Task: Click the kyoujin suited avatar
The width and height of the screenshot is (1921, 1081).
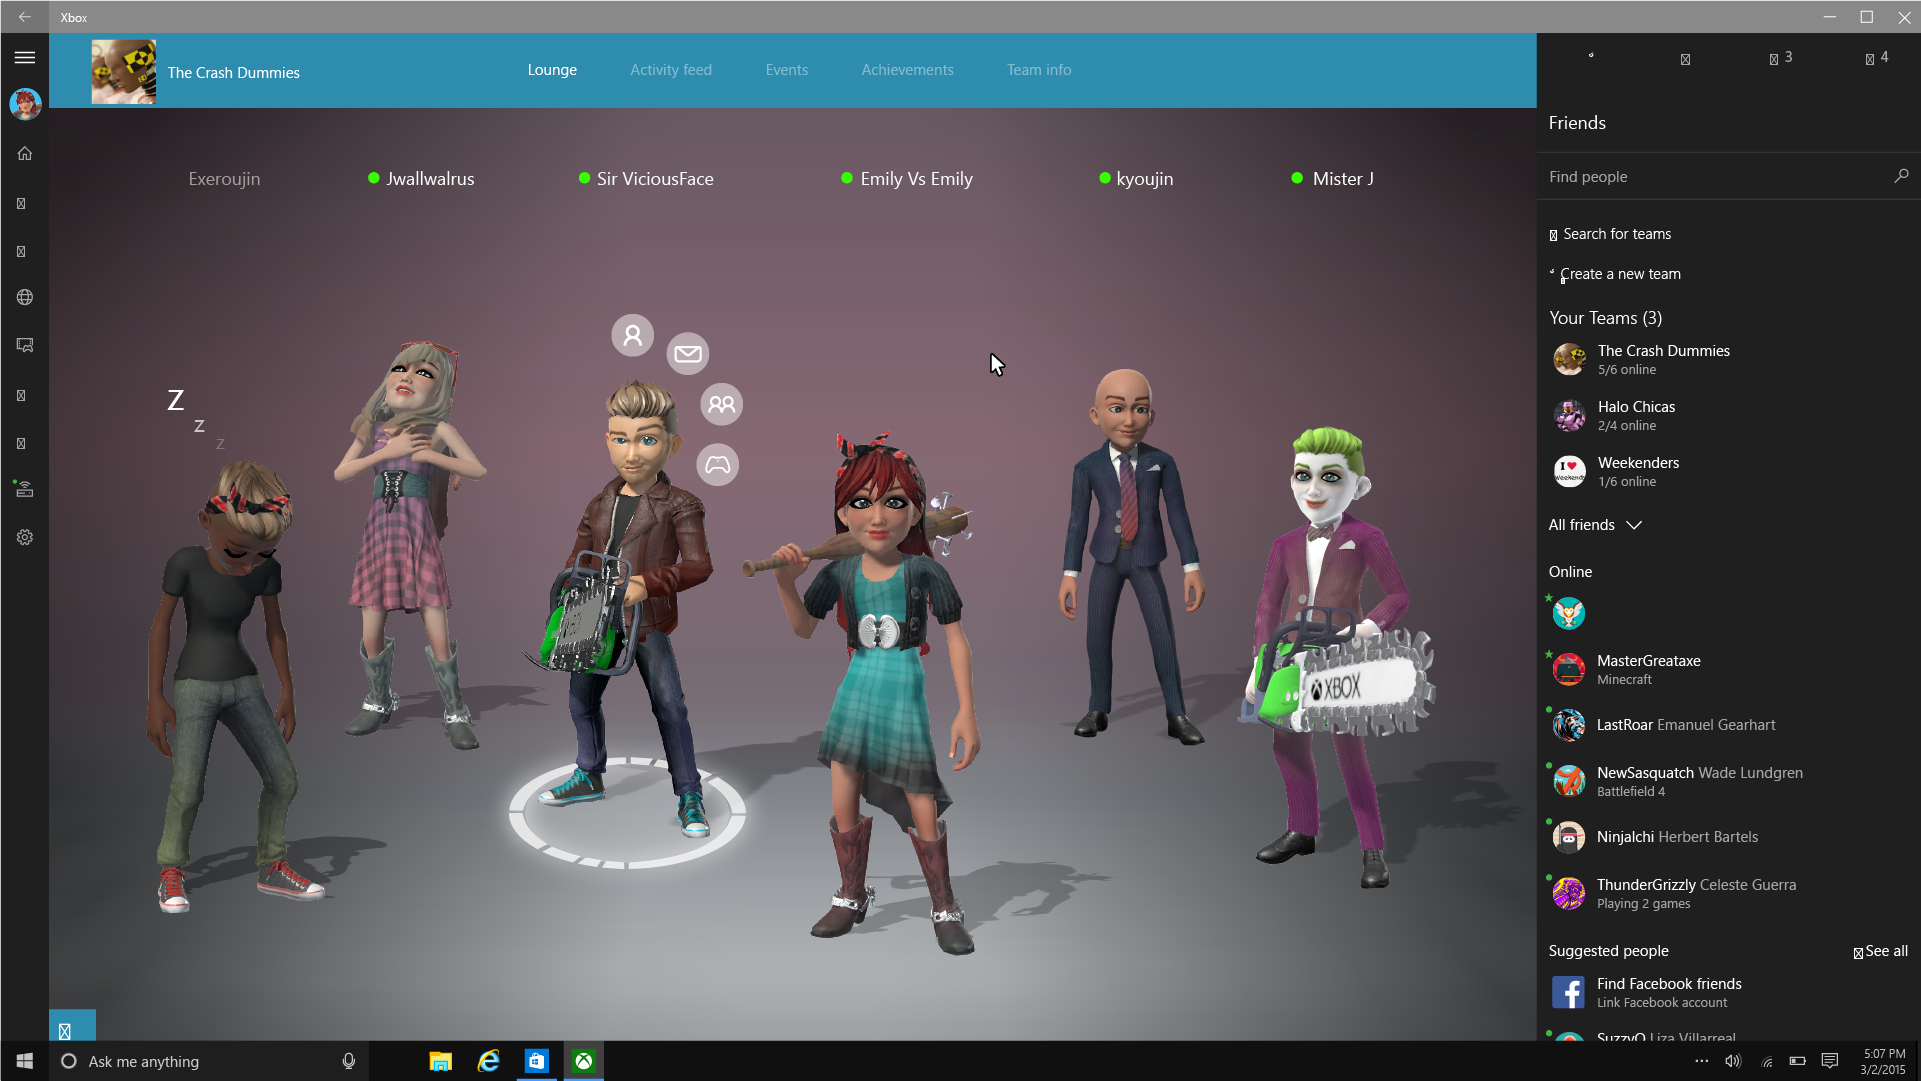Action: (x=1130, y=555)
